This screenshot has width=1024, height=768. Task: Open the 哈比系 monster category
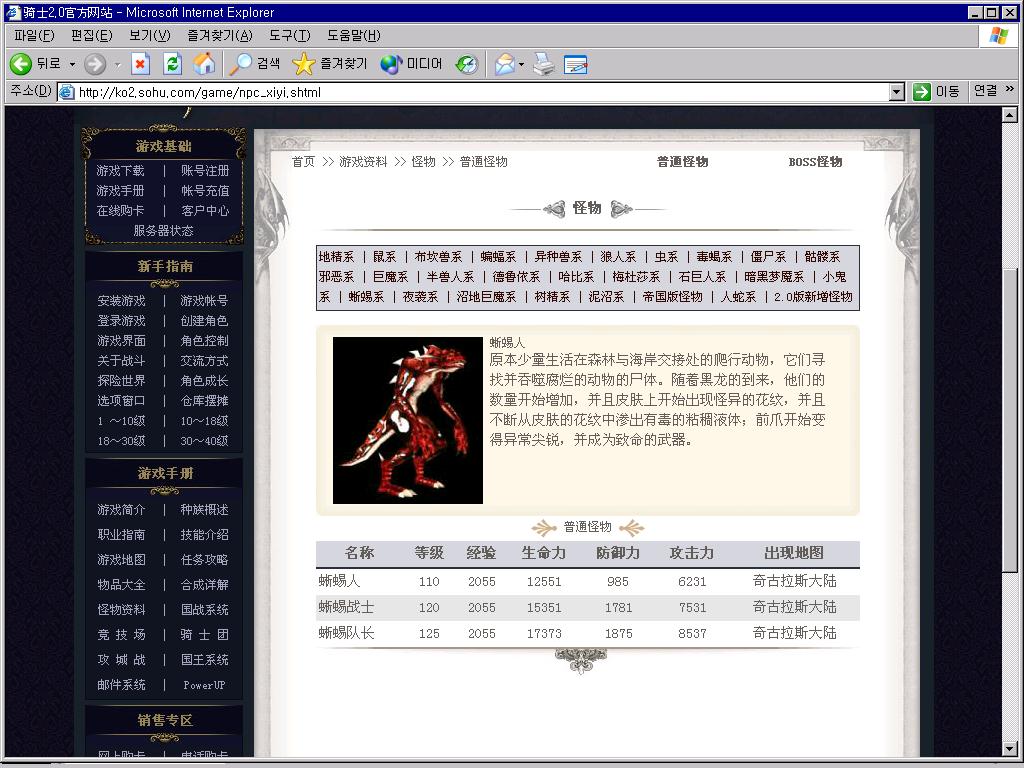[x=576, y=277]
